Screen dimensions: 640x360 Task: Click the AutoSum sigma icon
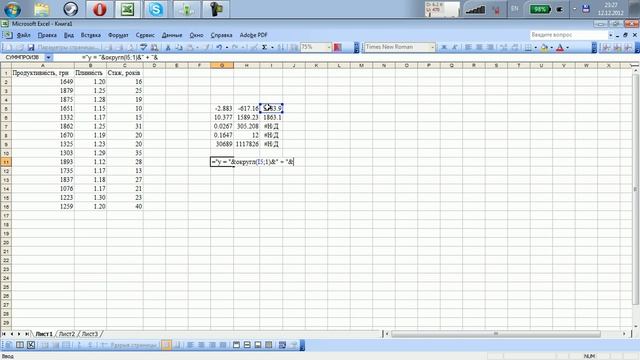[264, 48]
